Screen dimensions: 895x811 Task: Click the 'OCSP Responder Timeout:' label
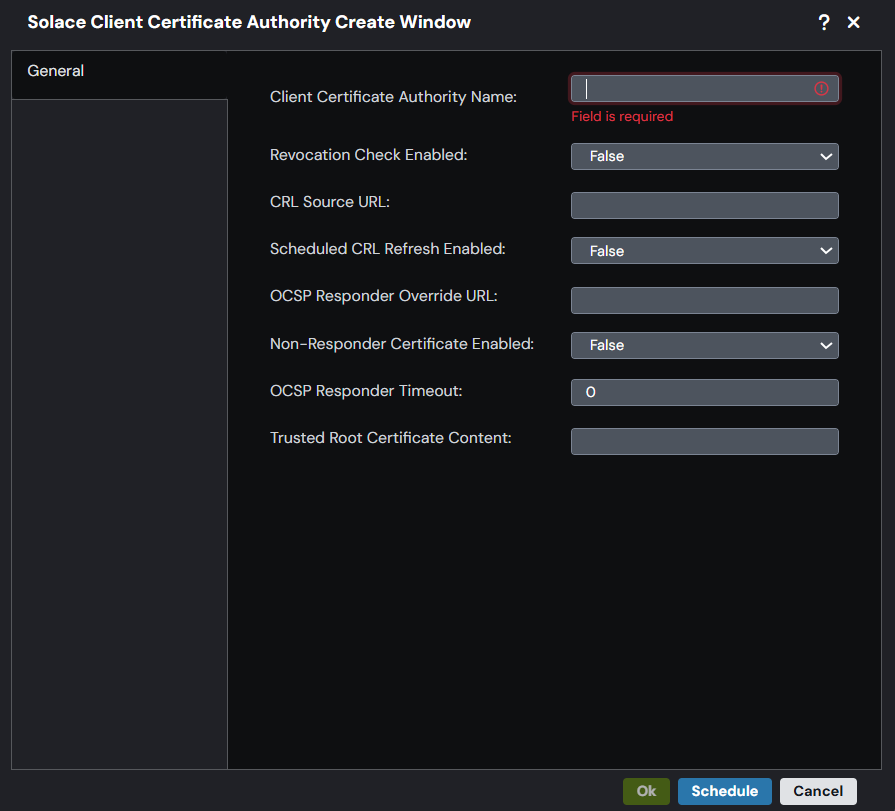click(x=366, y=391)
